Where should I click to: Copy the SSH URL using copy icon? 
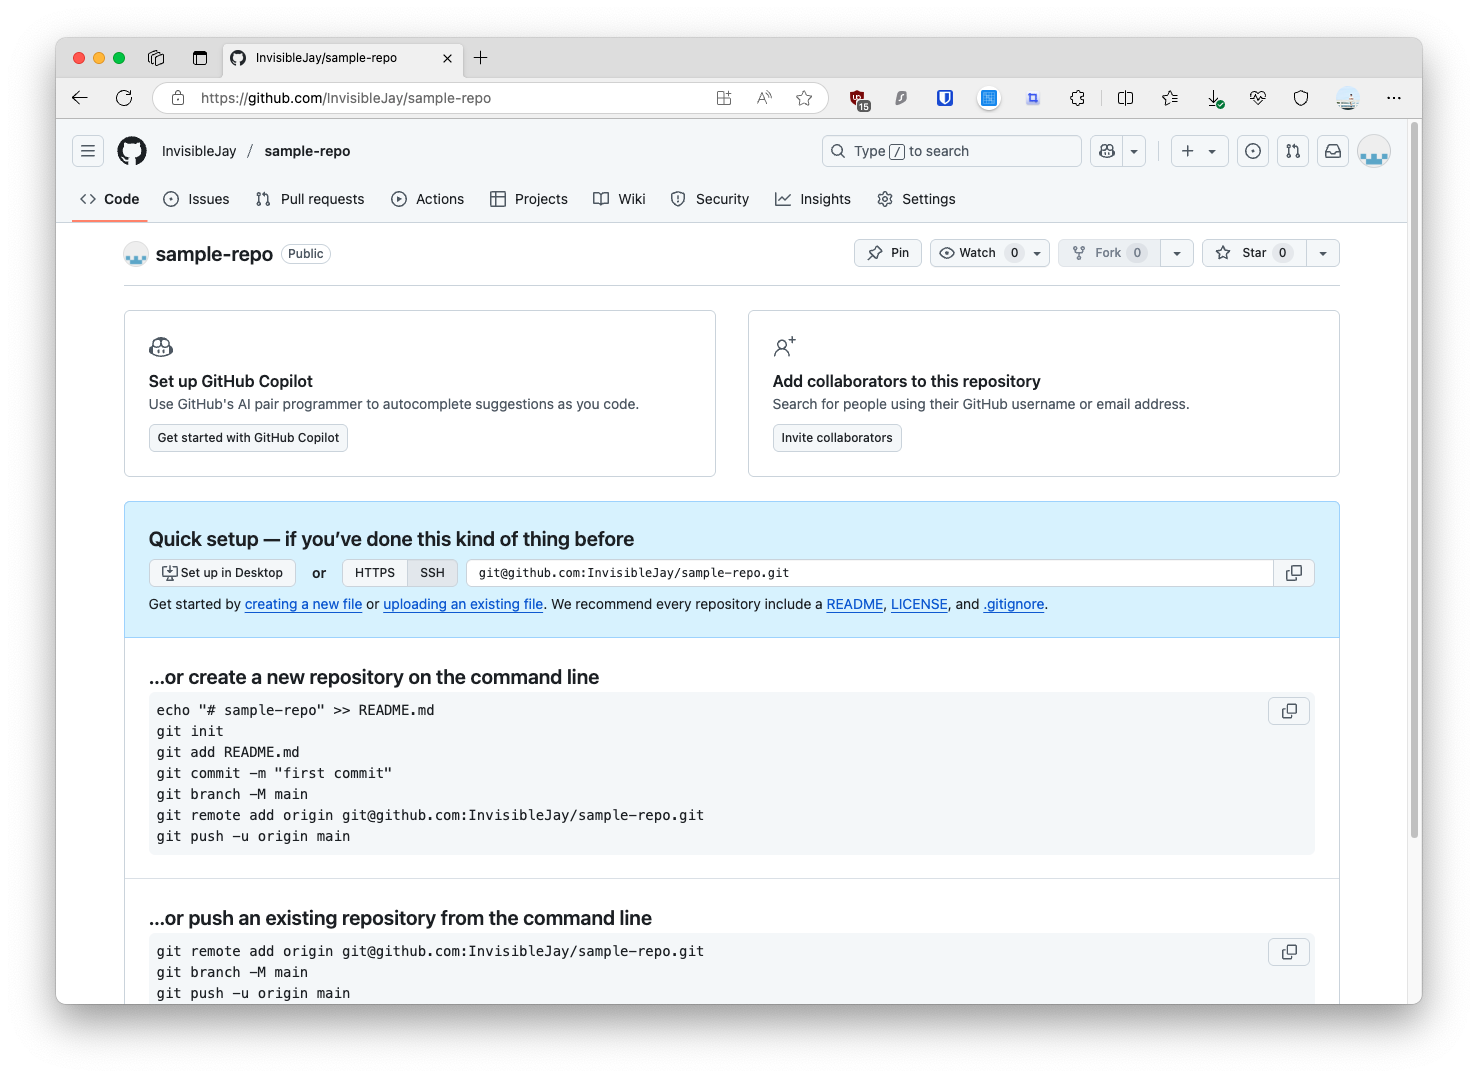[1293, 572]
